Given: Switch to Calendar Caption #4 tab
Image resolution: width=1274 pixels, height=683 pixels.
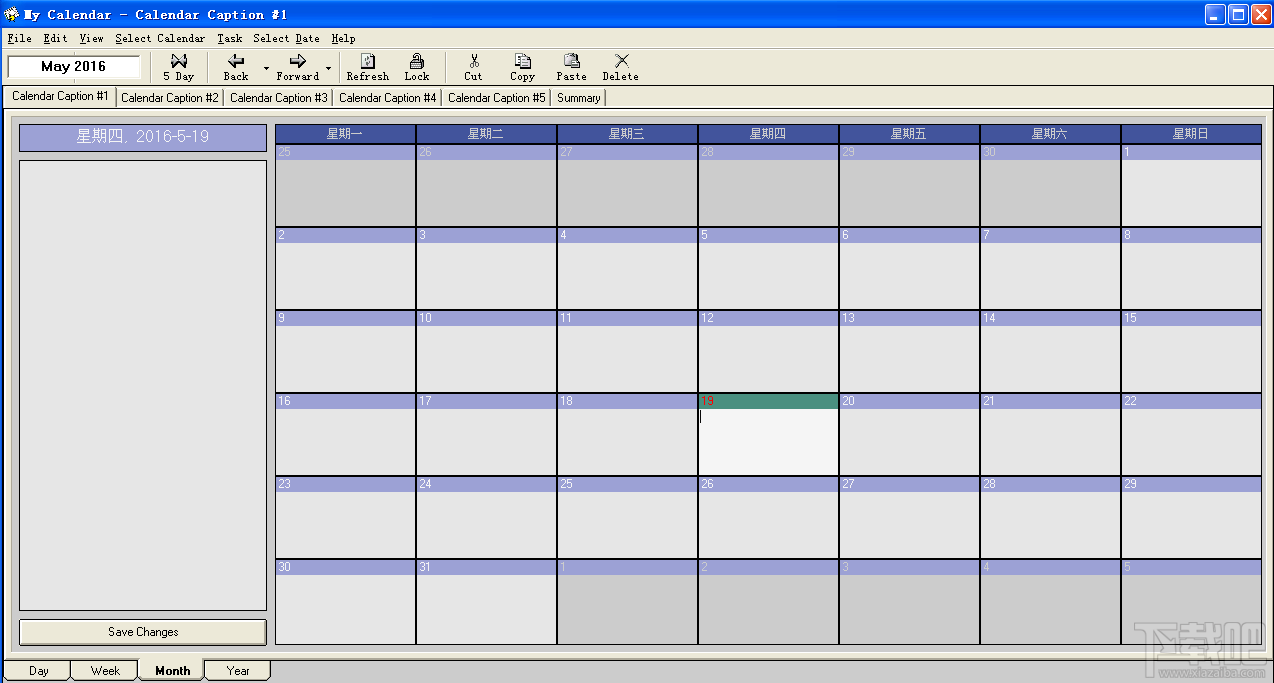Looking at the screenshot, I should click(388, 98).
